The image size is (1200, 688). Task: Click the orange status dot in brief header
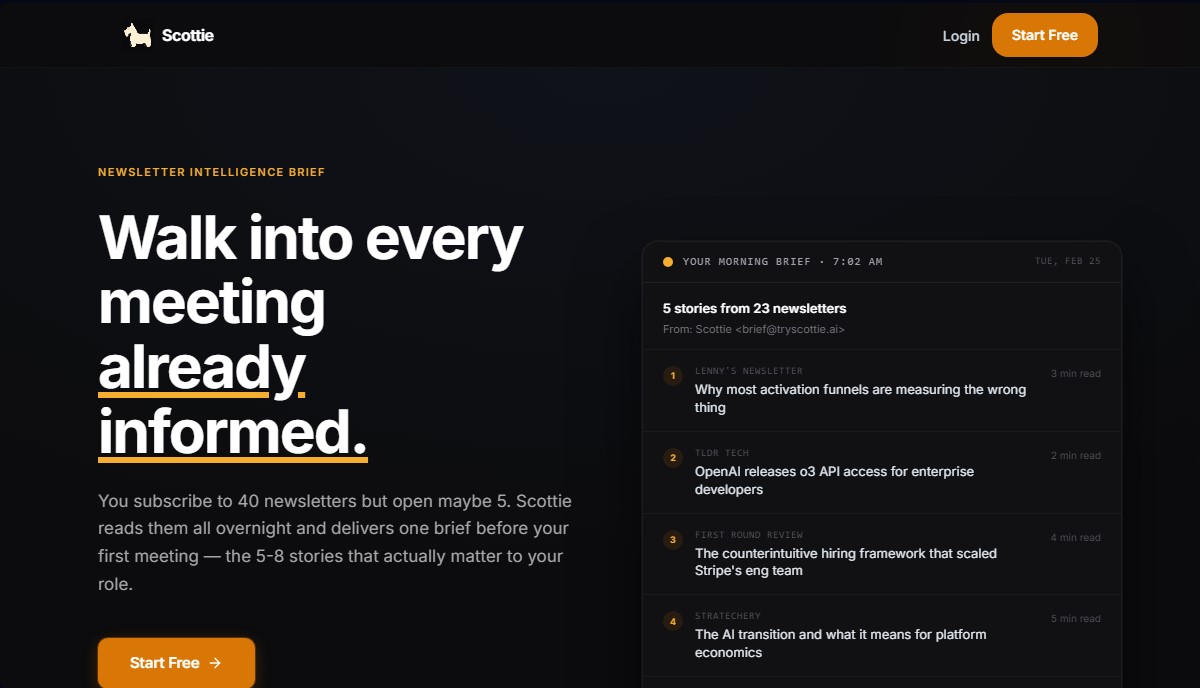tap(668, 262)
